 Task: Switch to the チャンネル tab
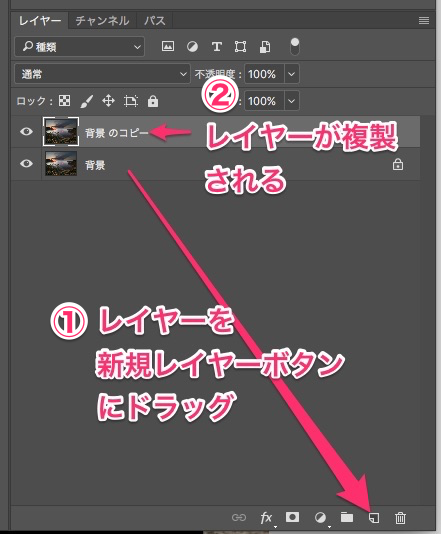(x=102, y=21)
